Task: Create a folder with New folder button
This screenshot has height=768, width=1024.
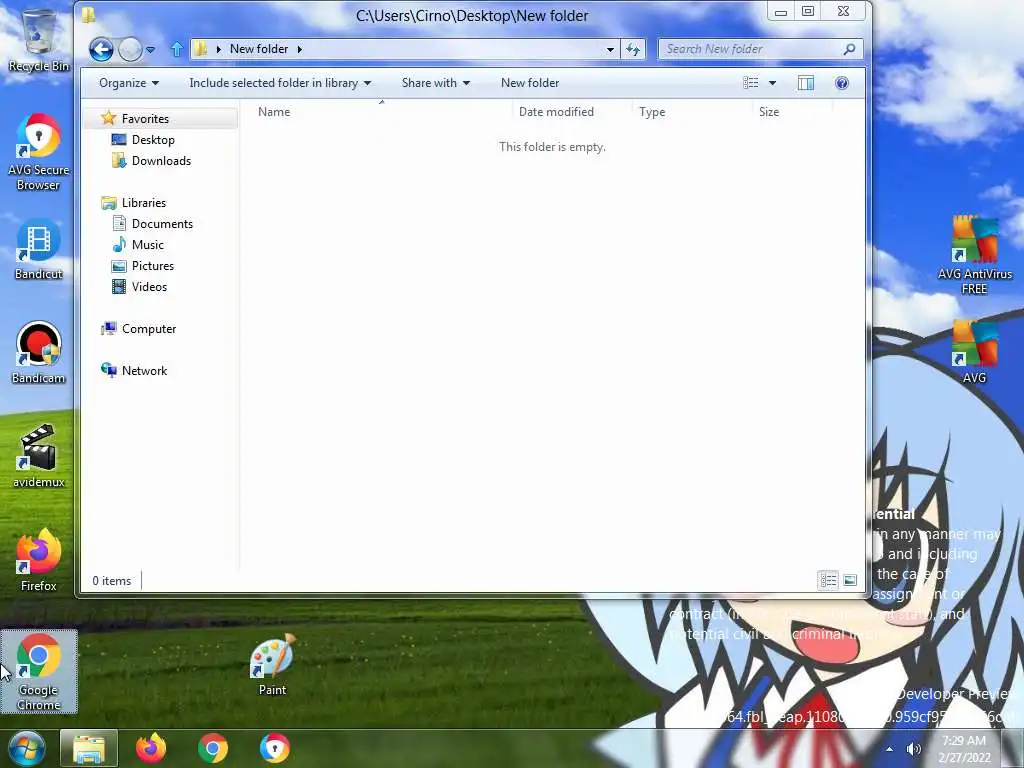Action: click(530, 83)
